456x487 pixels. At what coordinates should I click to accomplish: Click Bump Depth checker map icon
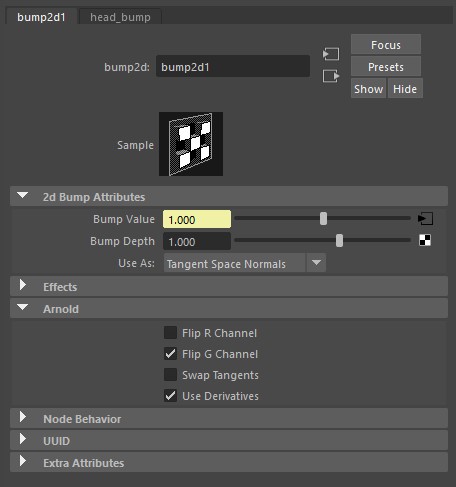[425, 240]
